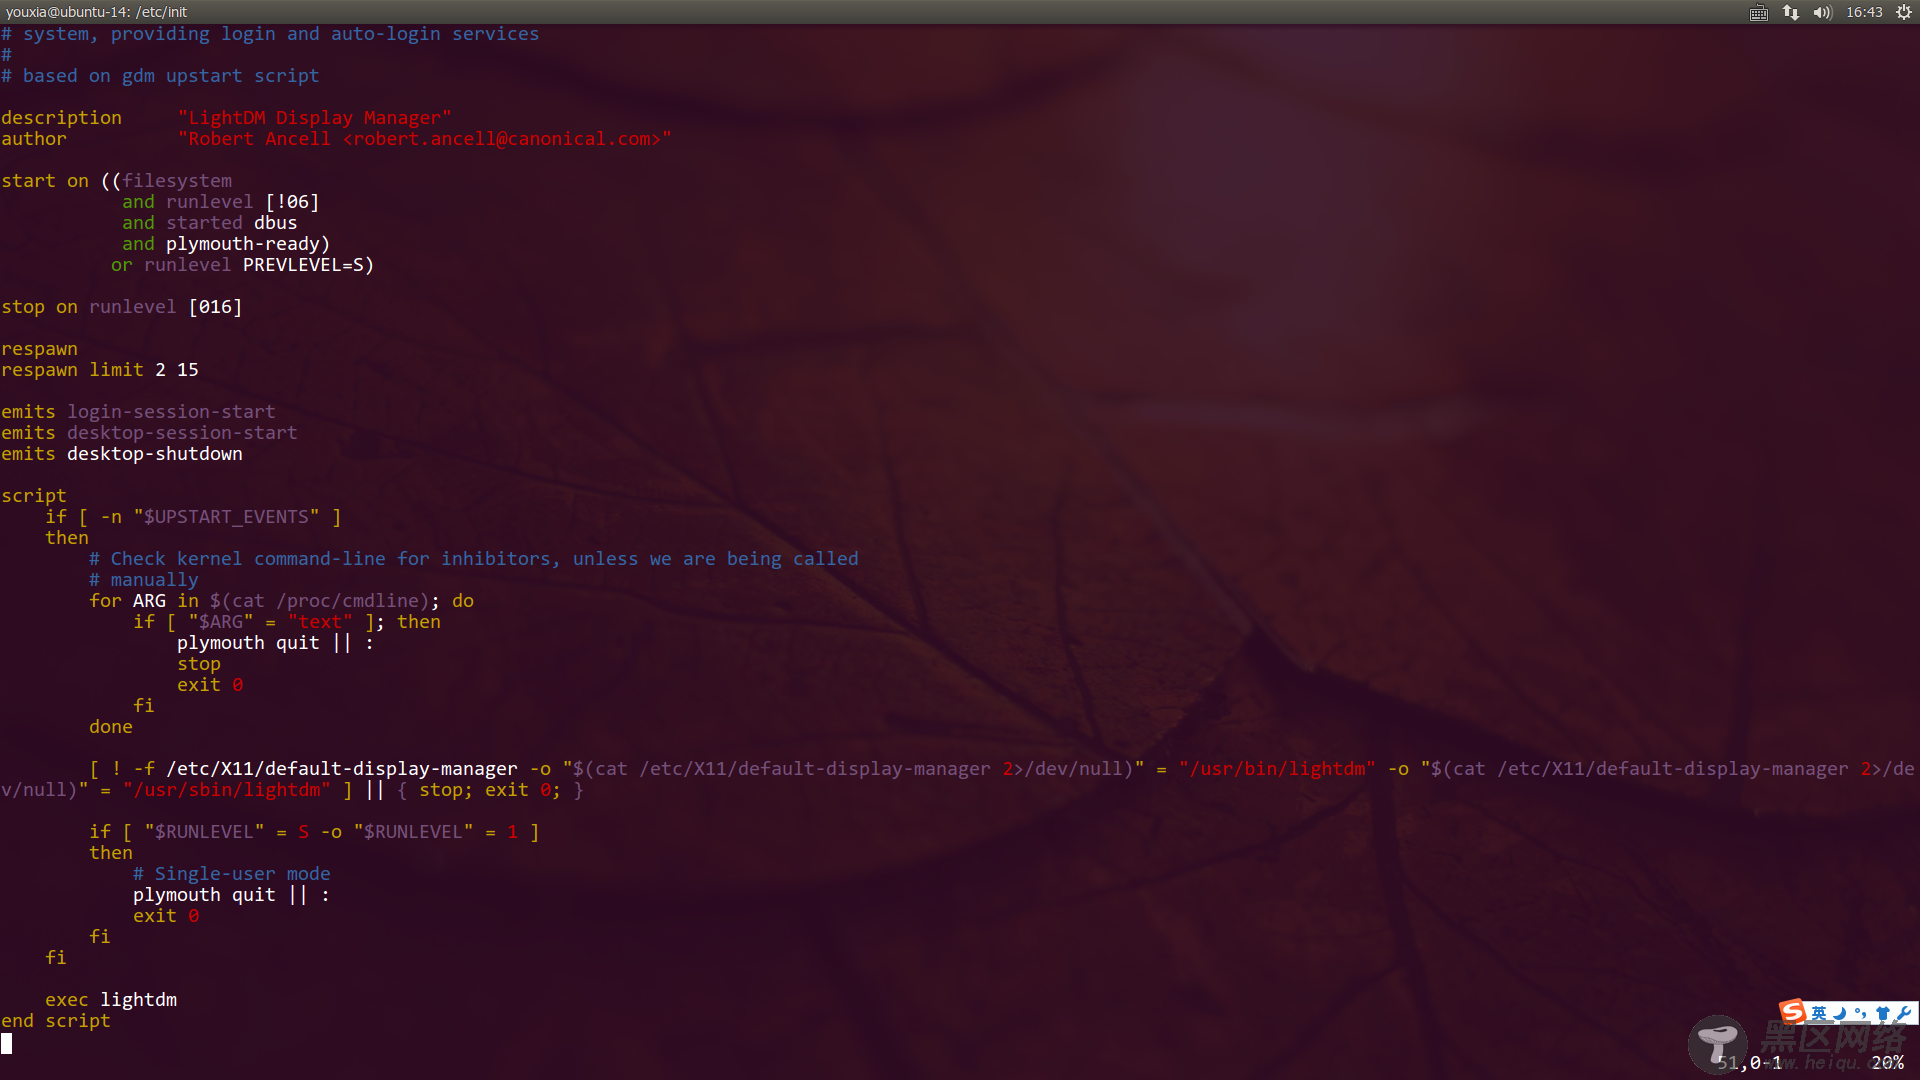The width and height of the screenshot is (1920, 1080).
Task: Click the "text" string in the ARG comparison
Action: point(320,622)
